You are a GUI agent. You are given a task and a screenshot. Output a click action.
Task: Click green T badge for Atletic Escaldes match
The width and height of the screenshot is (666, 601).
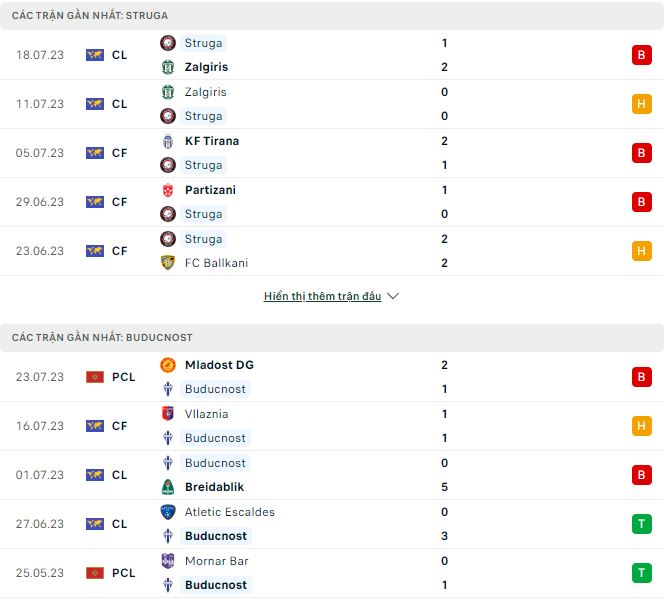pyautogui.click(x=641, y=524)
